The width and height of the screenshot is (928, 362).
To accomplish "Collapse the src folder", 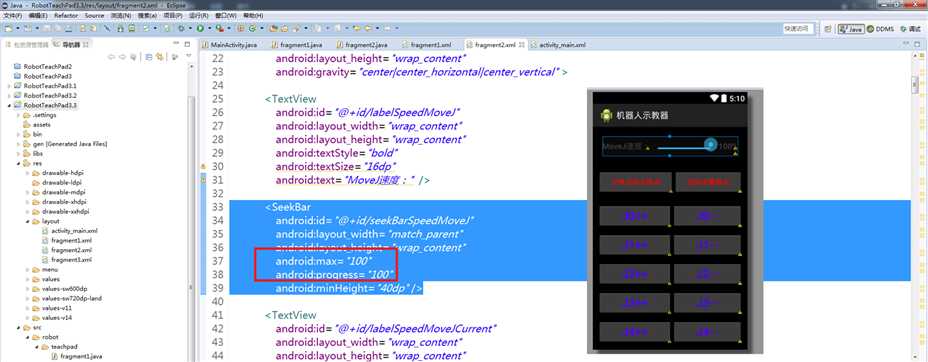I will (x=18, y=327).
